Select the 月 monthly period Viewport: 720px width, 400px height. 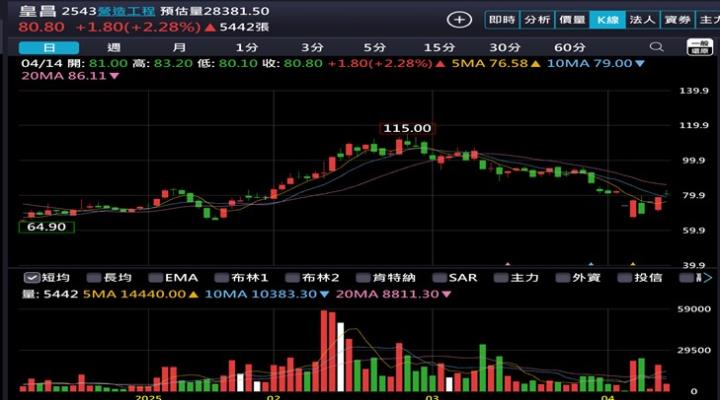(x=178, y=47)
